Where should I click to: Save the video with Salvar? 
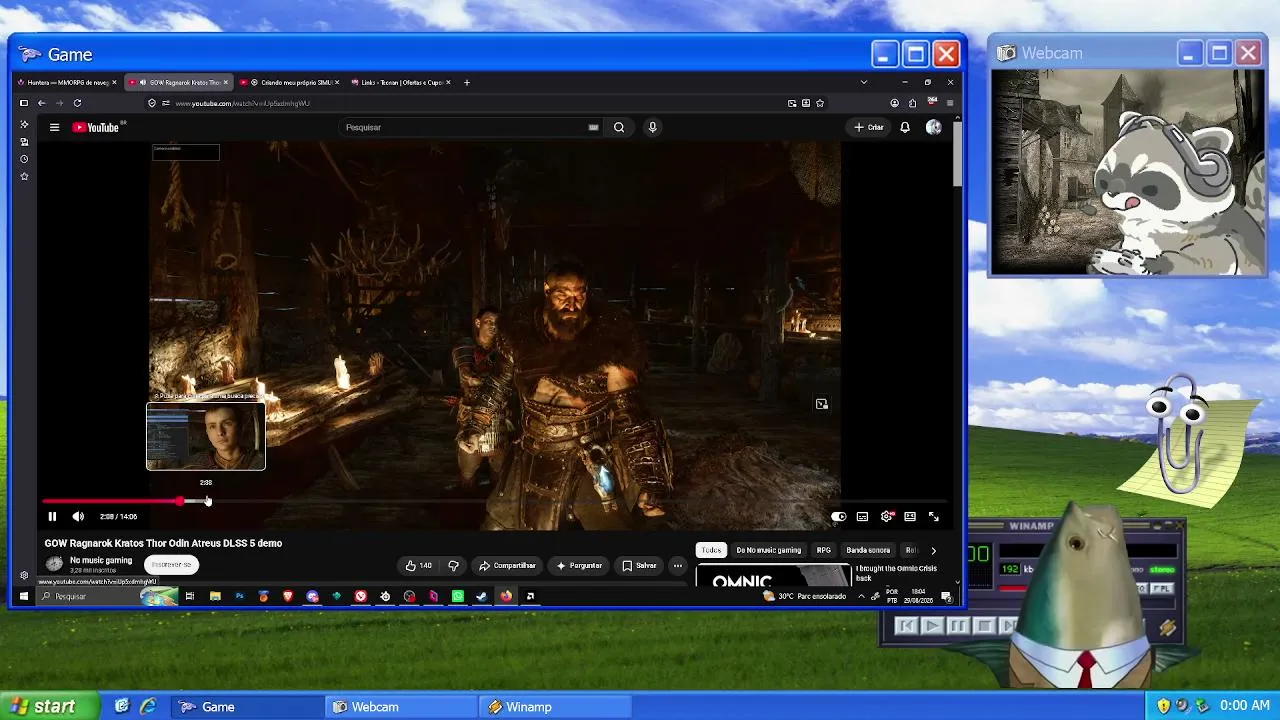click(639, 565)
